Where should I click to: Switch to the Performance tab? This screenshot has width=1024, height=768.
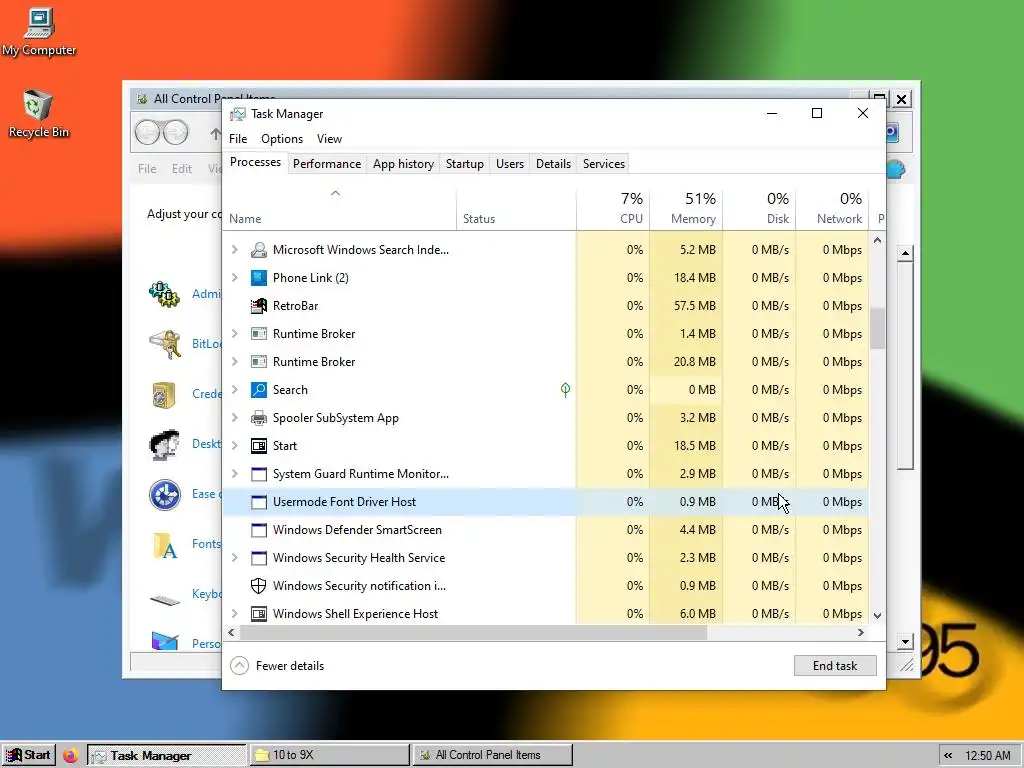click(327, 164)
